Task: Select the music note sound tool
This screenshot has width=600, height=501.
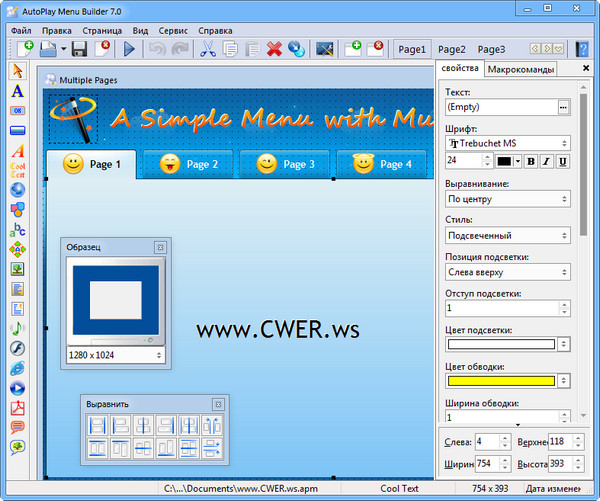Action: point(18,328)
